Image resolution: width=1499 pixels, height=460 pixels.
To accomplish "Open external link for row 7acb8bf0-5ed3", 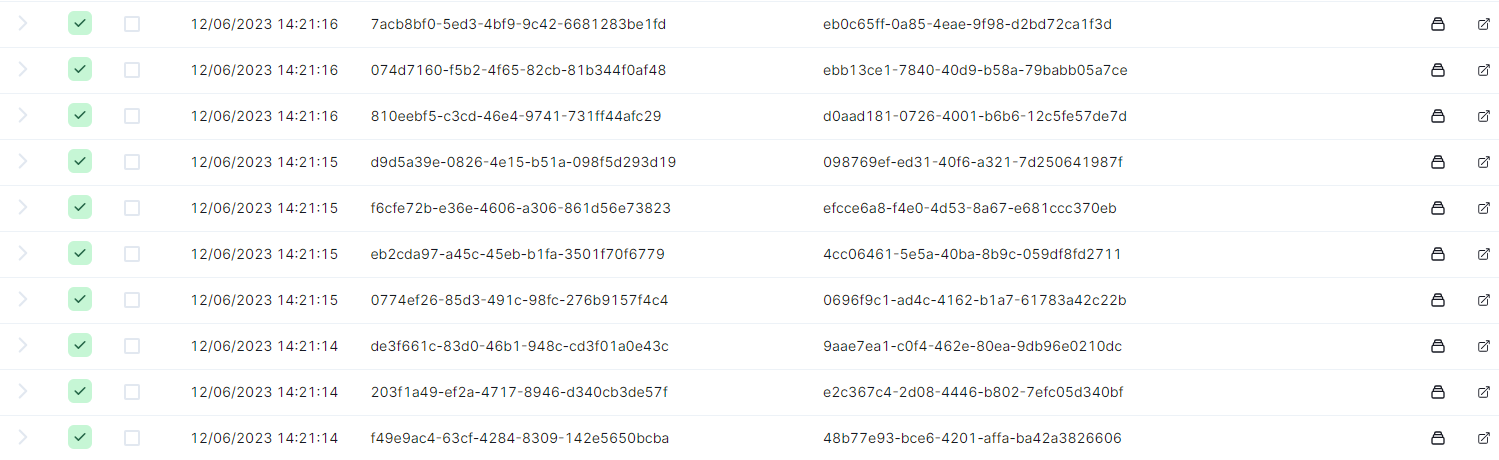I will tap(1483, 24).
